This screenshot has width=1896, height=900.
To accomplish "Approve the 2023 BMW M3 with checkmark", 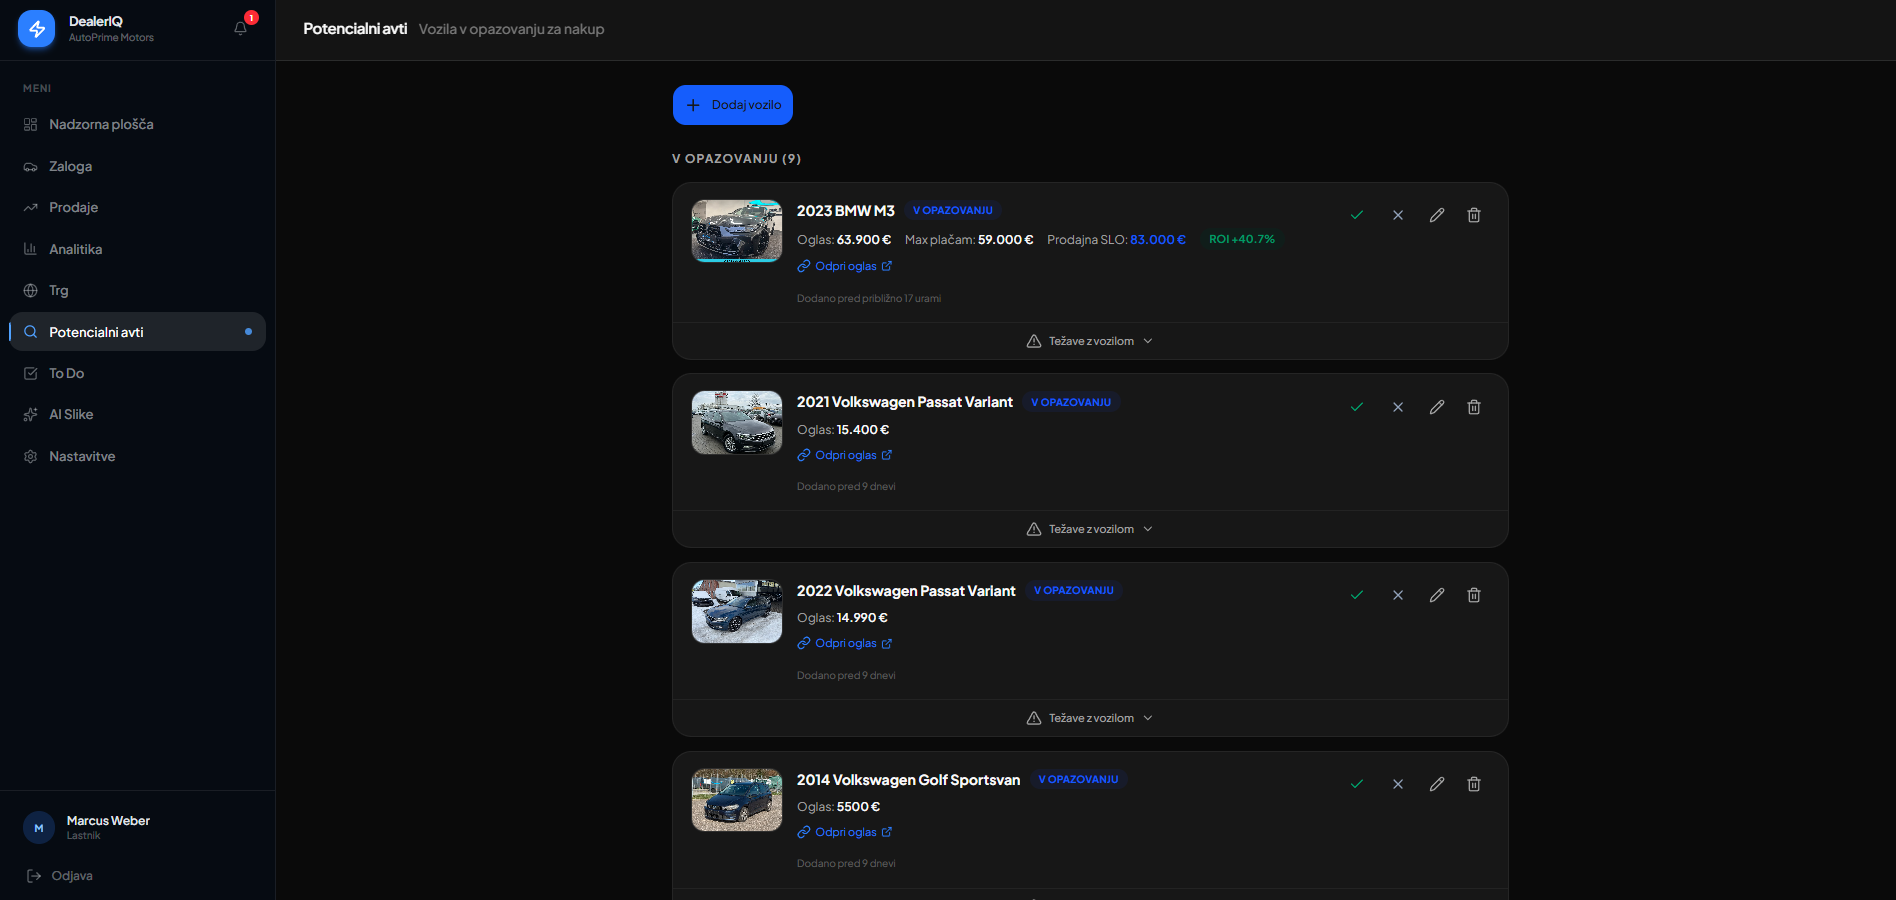I will (1357, 215).
